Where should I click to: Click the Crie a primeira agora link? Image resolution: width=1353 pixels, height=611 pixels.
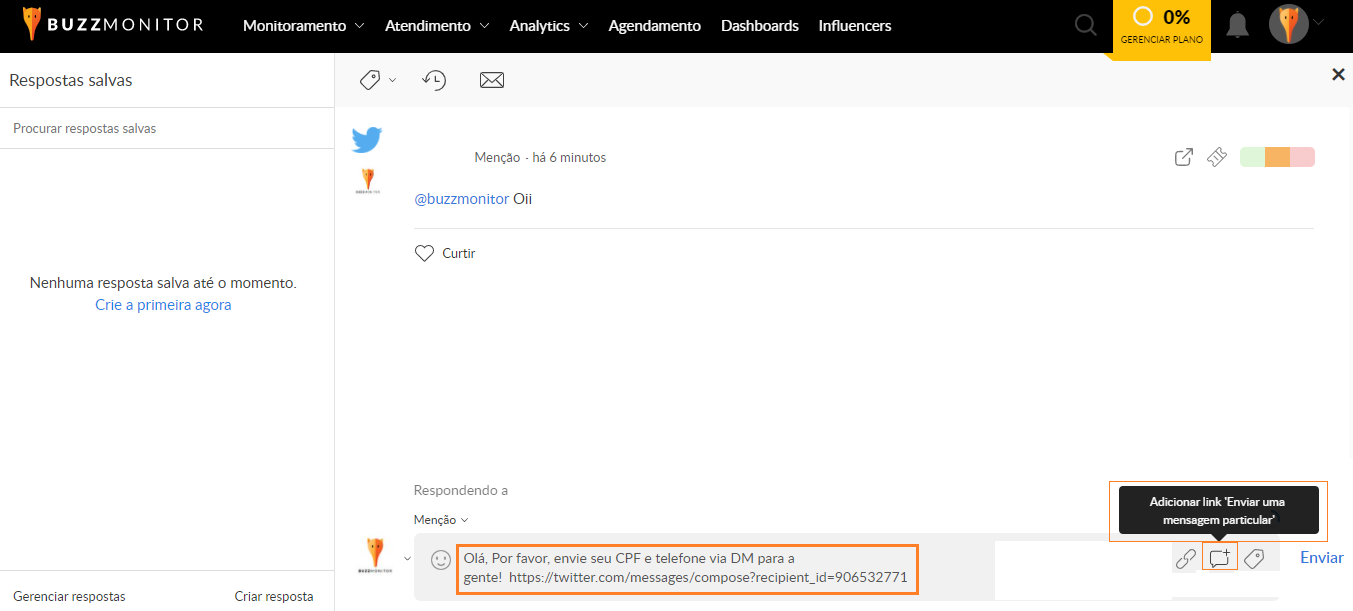(163, 305)
